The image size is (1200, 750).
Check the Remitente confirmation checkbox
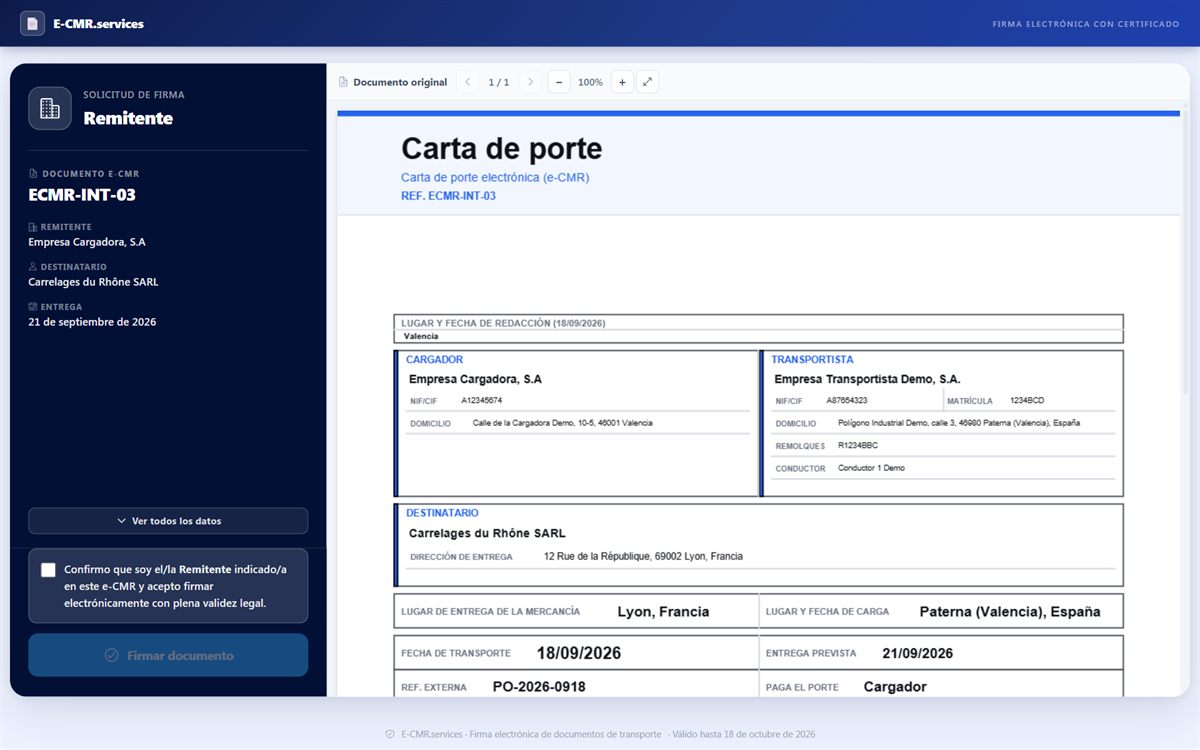(x=48, y=570)
